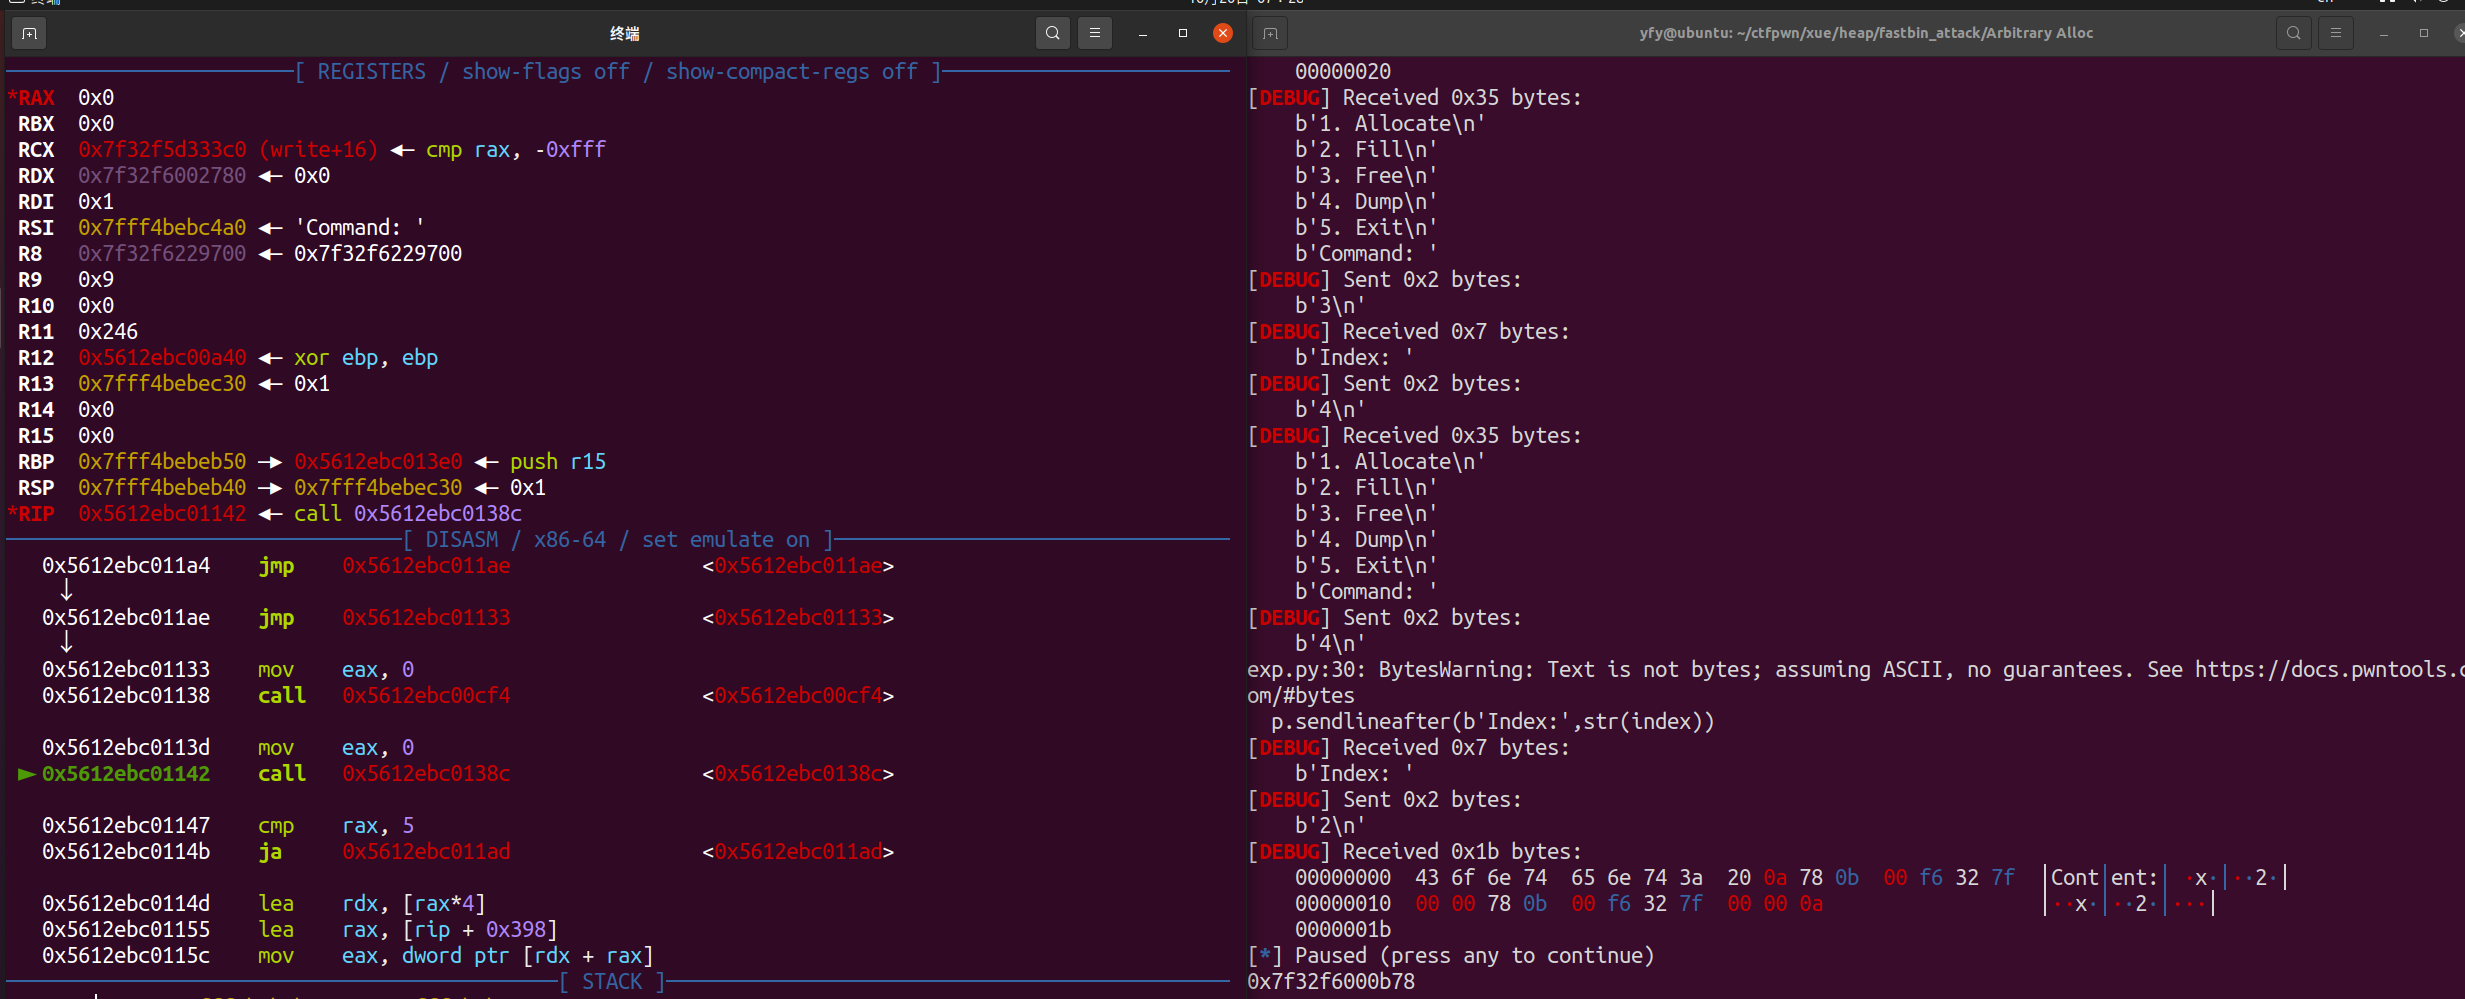The width and height of the screenshot is (2465, 999).
Task: Click R11 value 0x246
Action: pyautogui.click(x=108, y=332)
